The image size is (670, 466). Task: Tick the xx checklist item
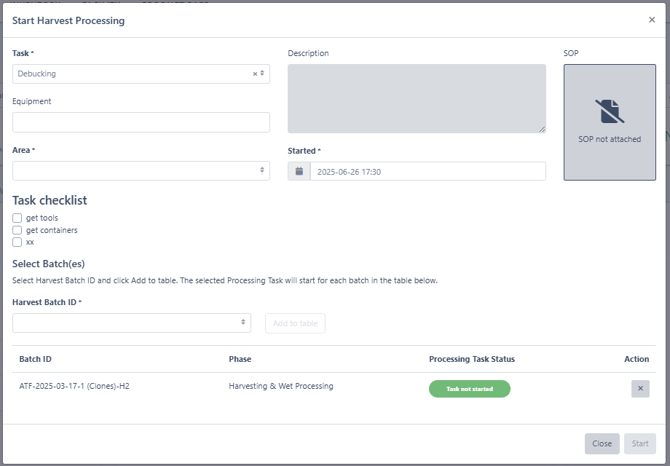17,242
